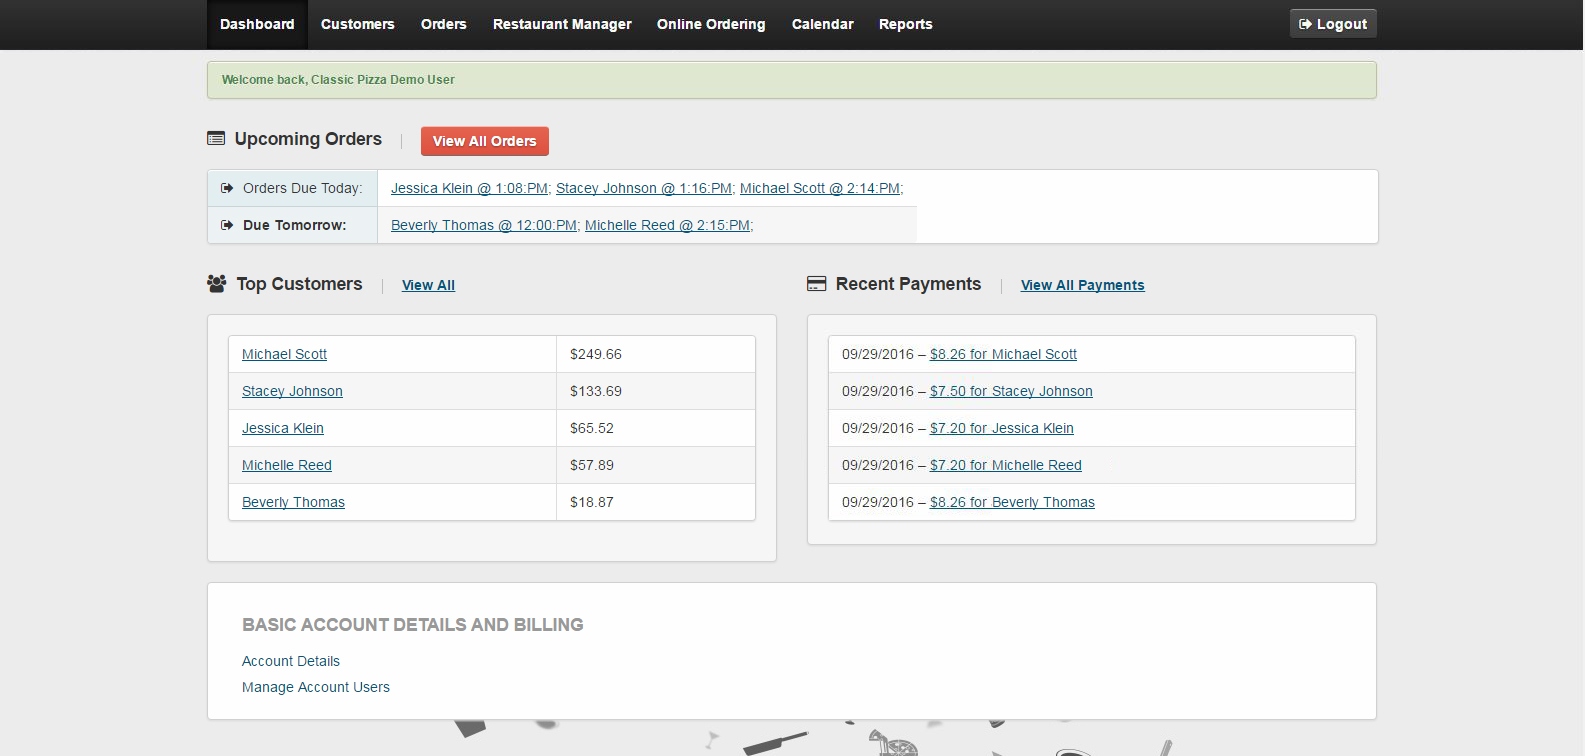The height and width of the screenshot is (756, 1585).
Task: Click the Recent Payments credit card icon
Action: click(816, 284)
